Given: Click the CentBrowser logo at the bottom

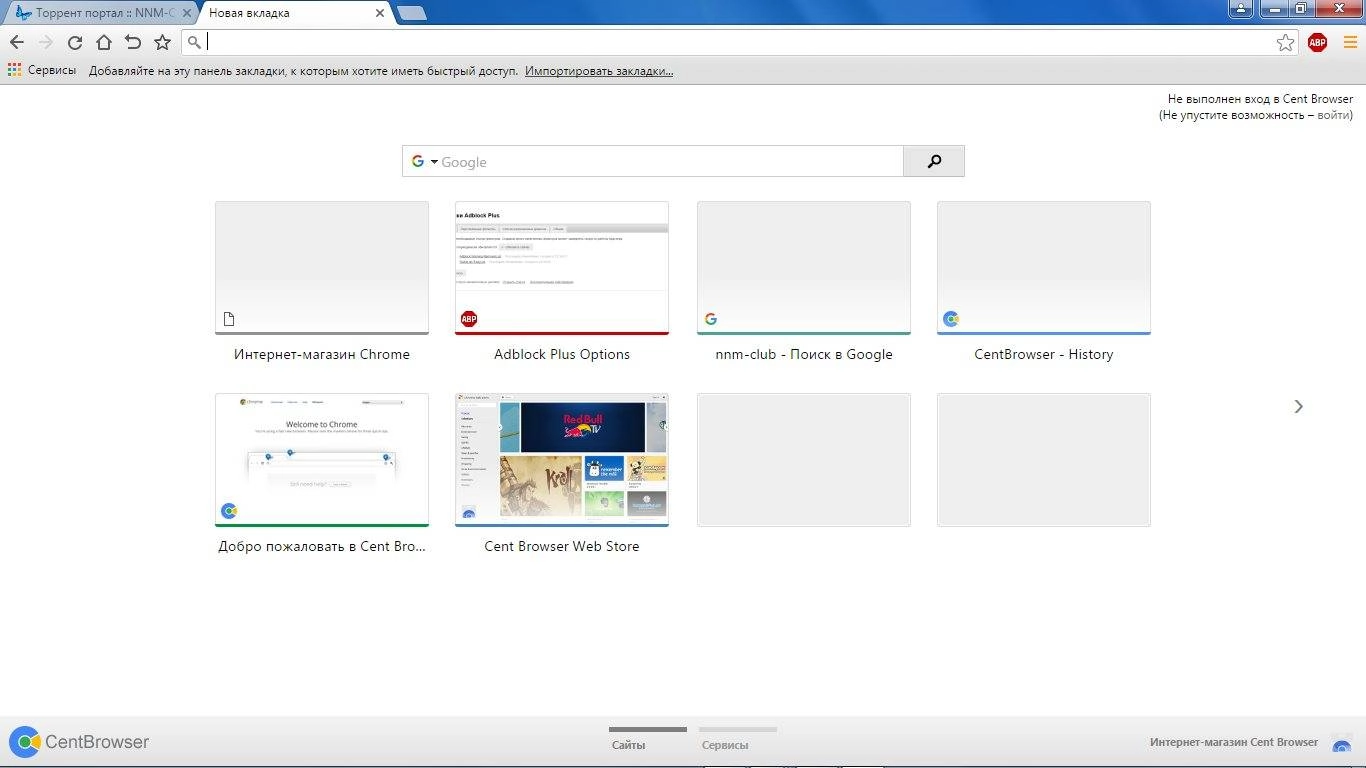Looking at the screenshot, I should point(79,742).
